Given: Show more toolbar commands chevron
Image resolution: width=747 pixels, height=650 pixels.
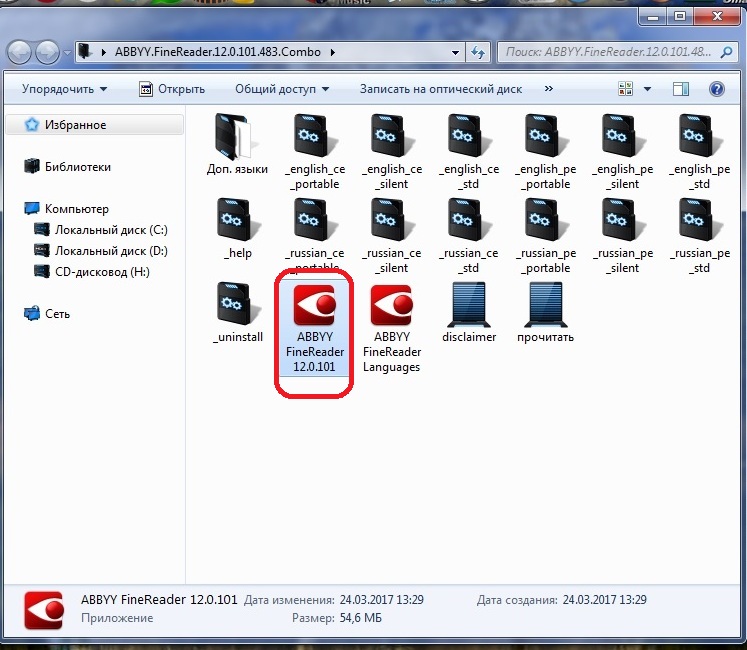Looking at the screenshot, I should 549,89.
